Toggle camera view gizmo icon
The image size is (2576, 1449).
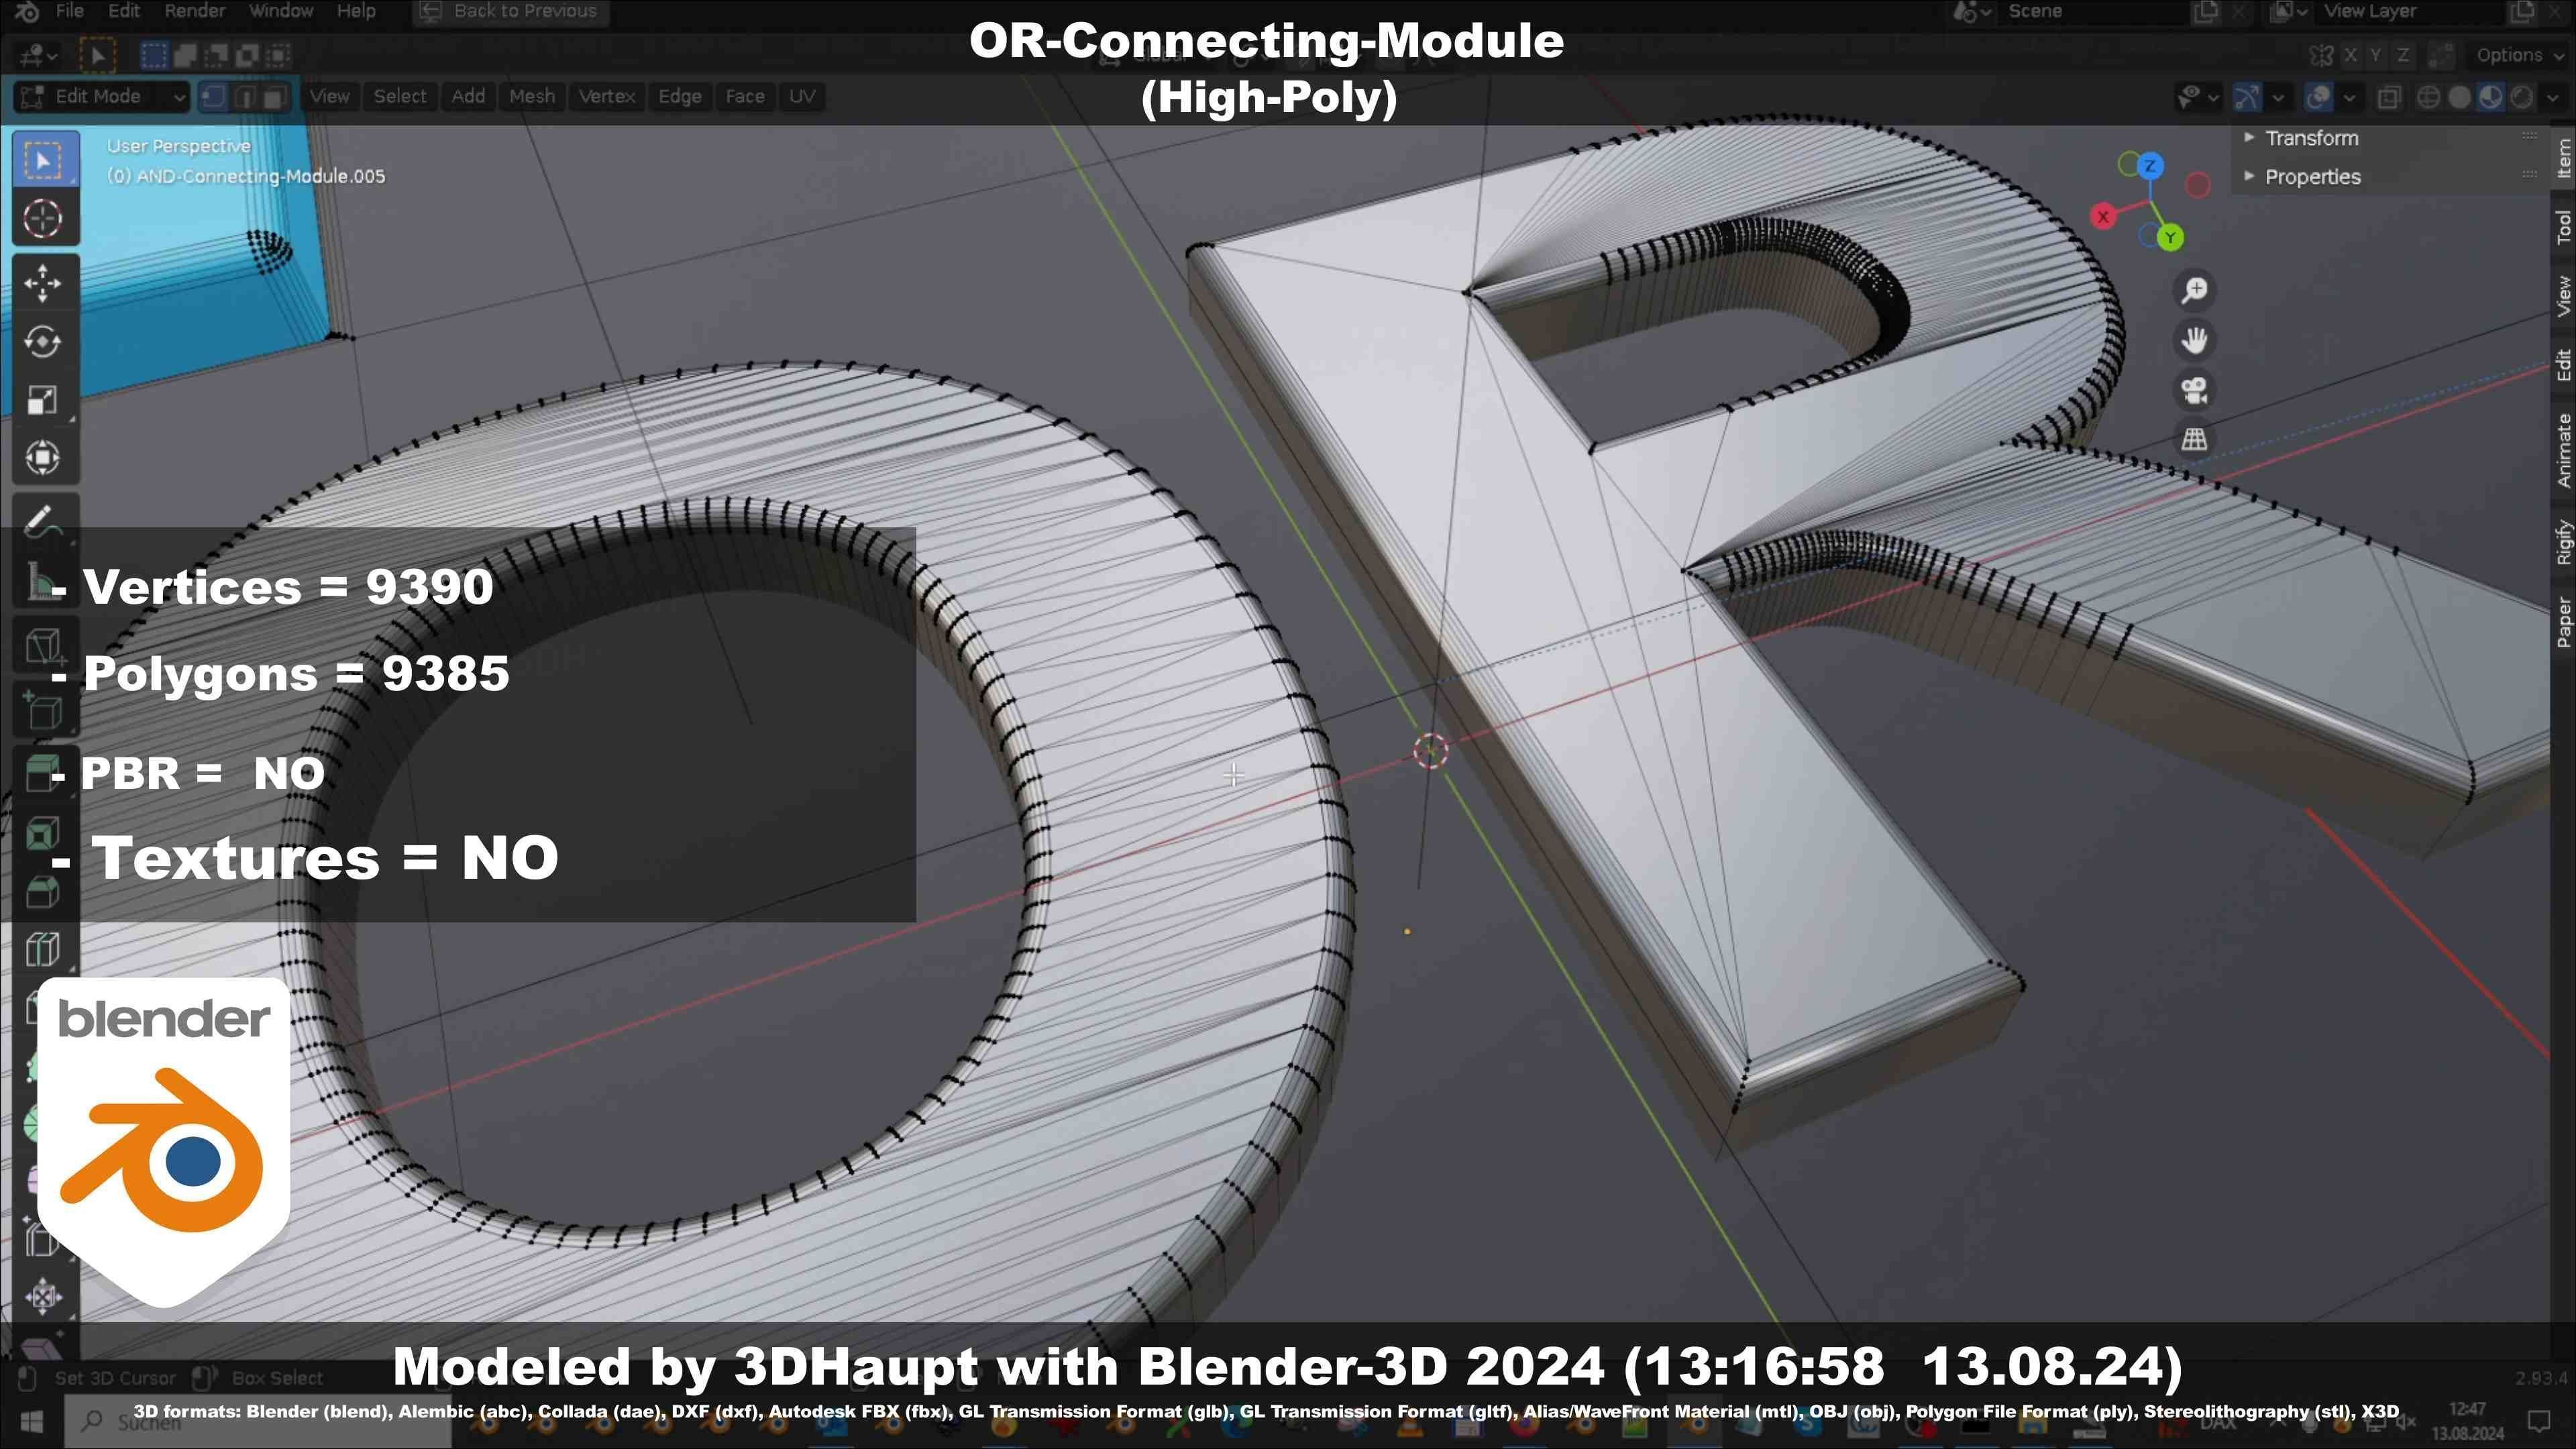[x=2195, y=390]
